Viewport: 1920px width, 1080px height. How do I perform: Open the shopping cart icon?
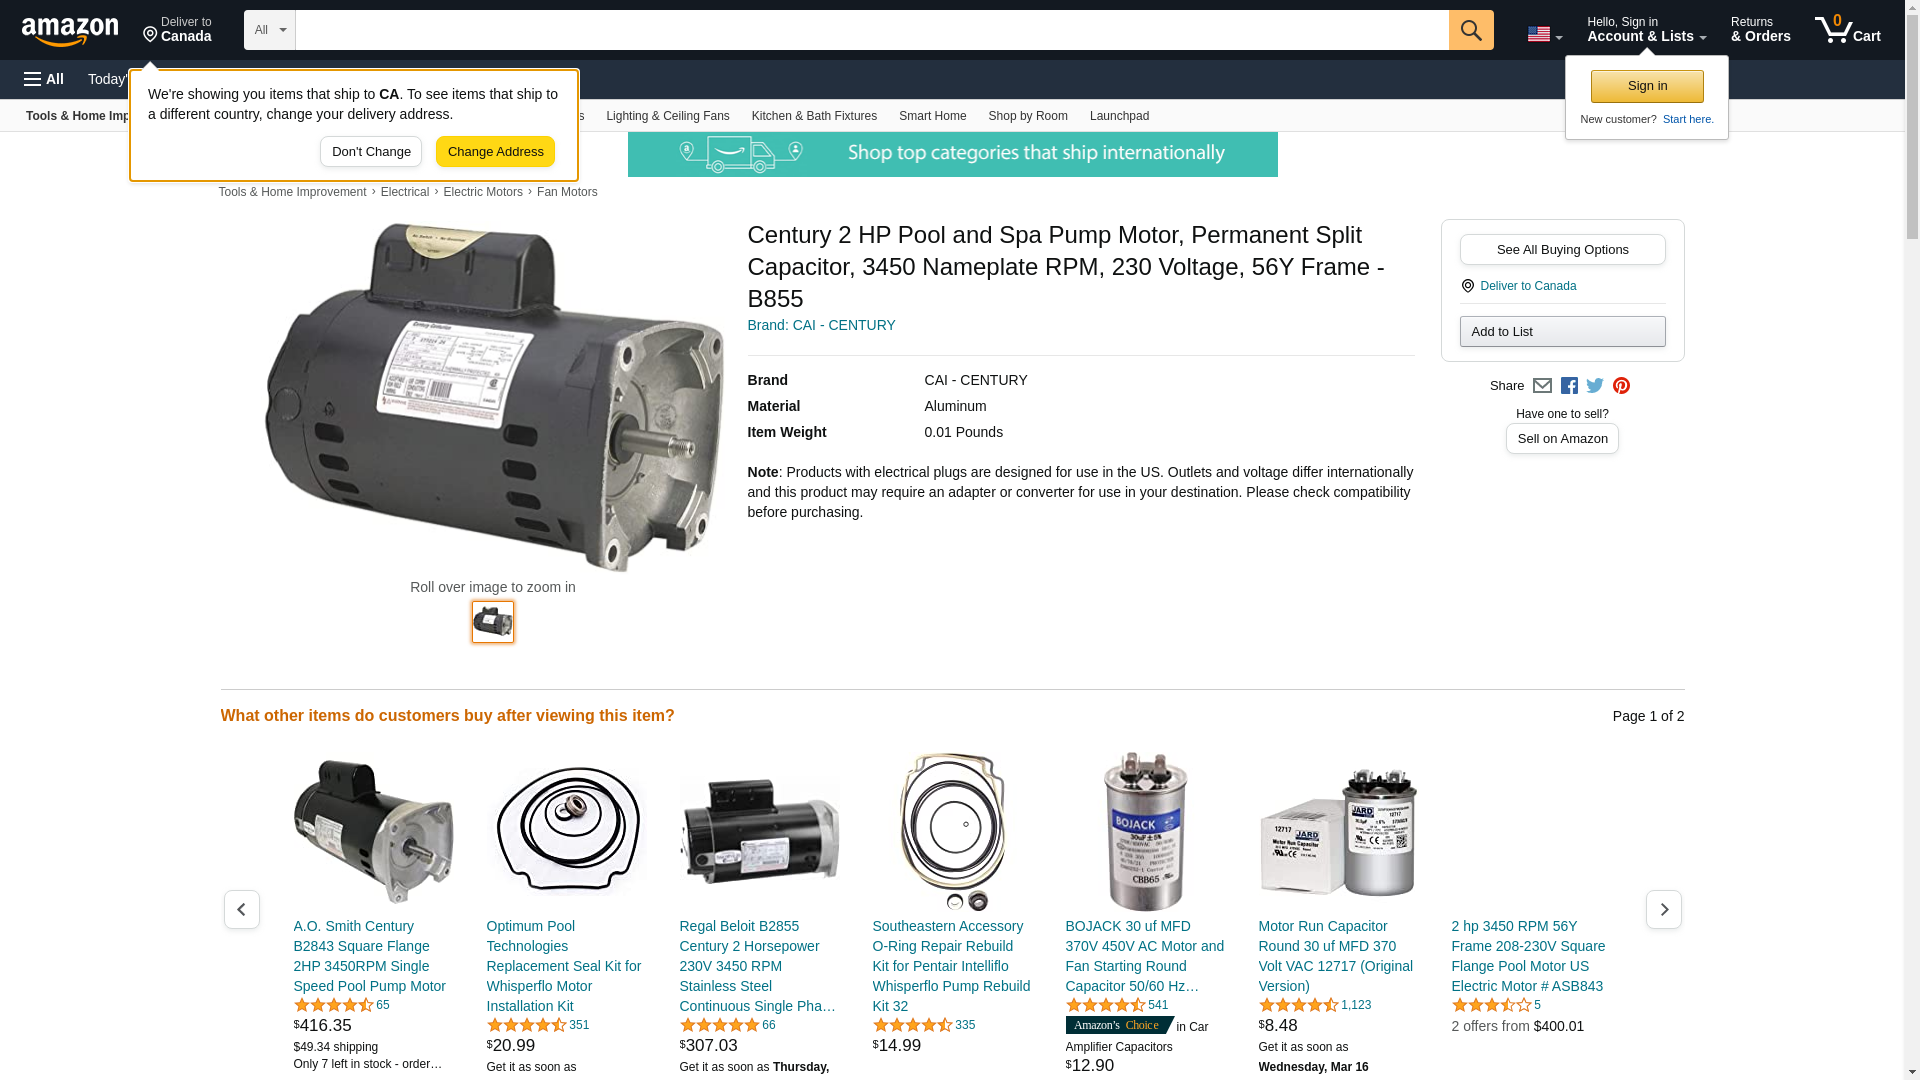tap(1848, 29)
